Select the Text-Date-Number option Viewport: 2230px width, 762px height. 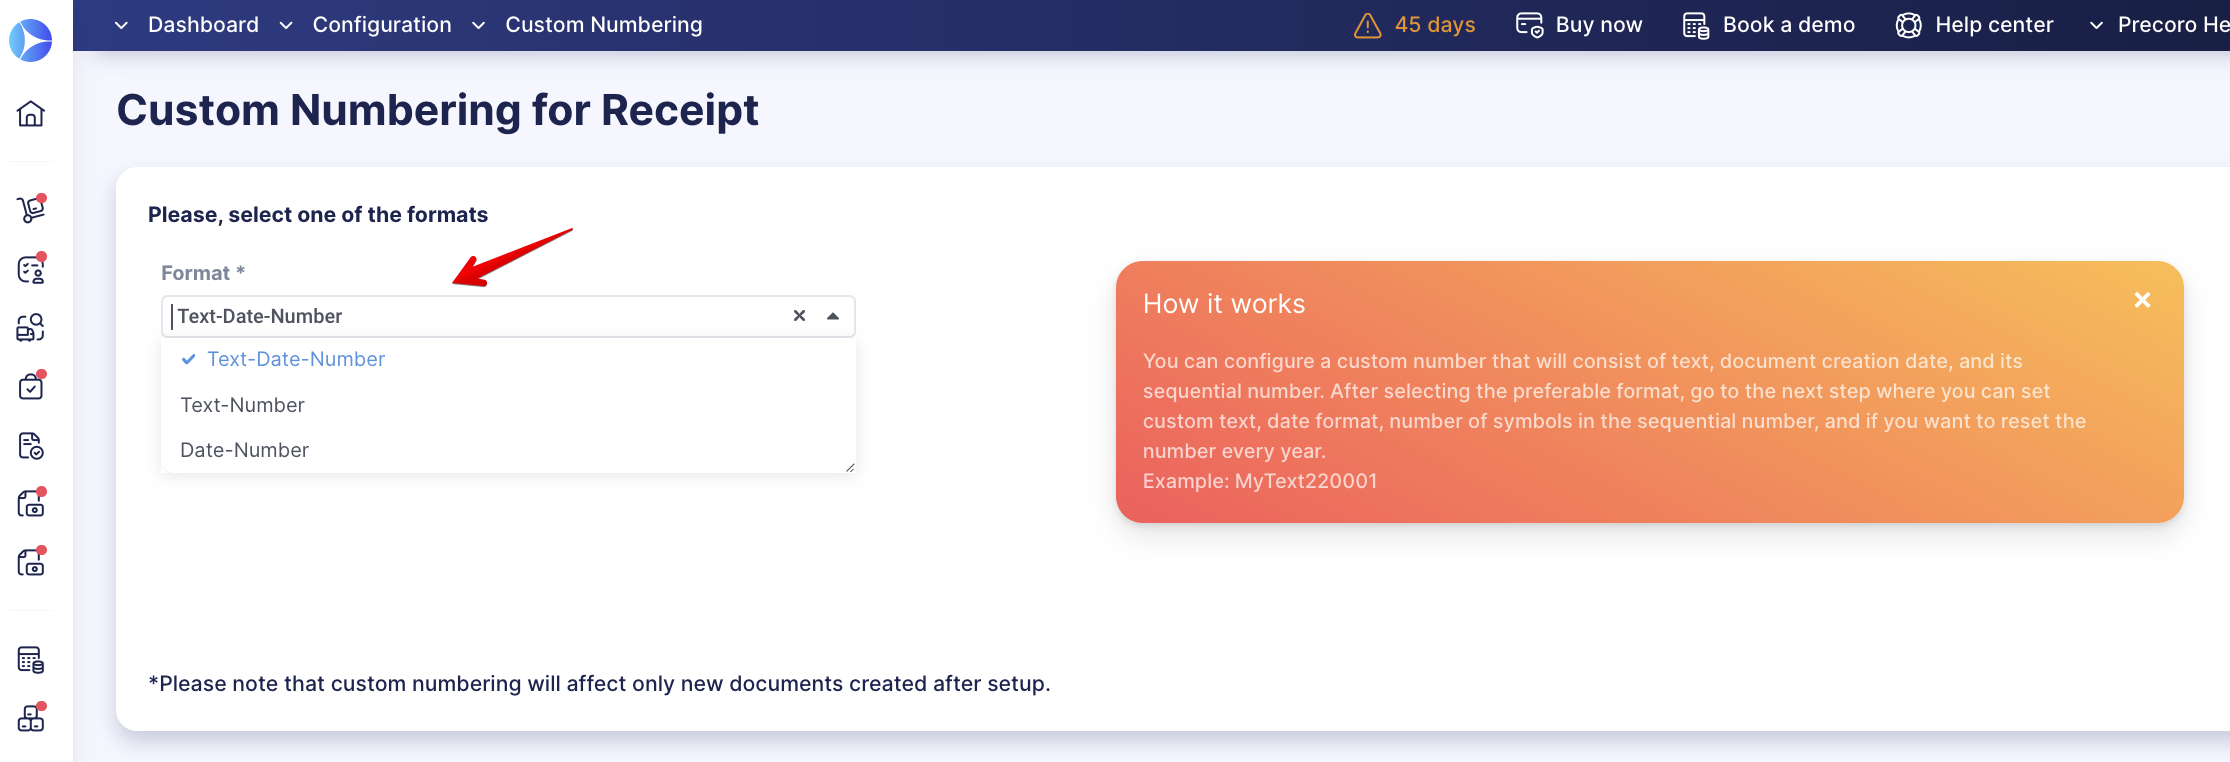tap(508, 359)
